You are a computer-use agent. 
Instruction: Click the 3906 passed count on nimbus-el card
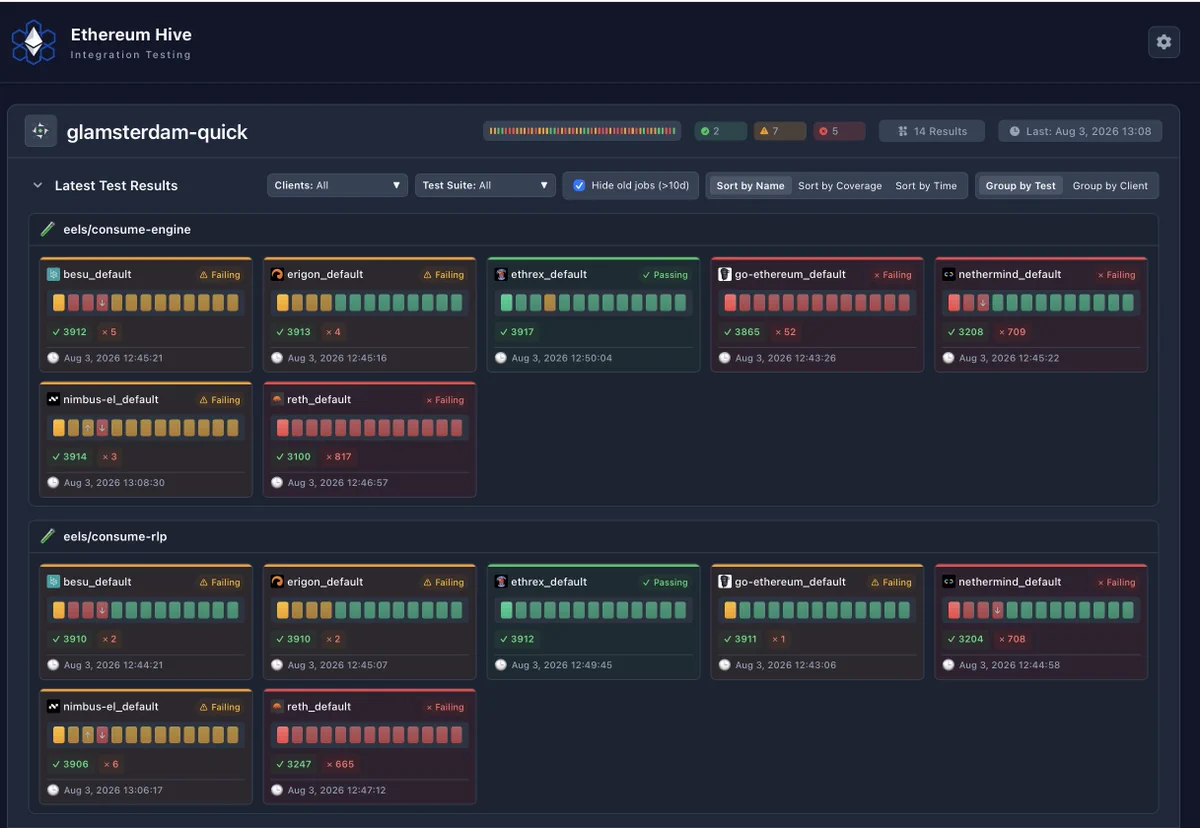(69, 764)
